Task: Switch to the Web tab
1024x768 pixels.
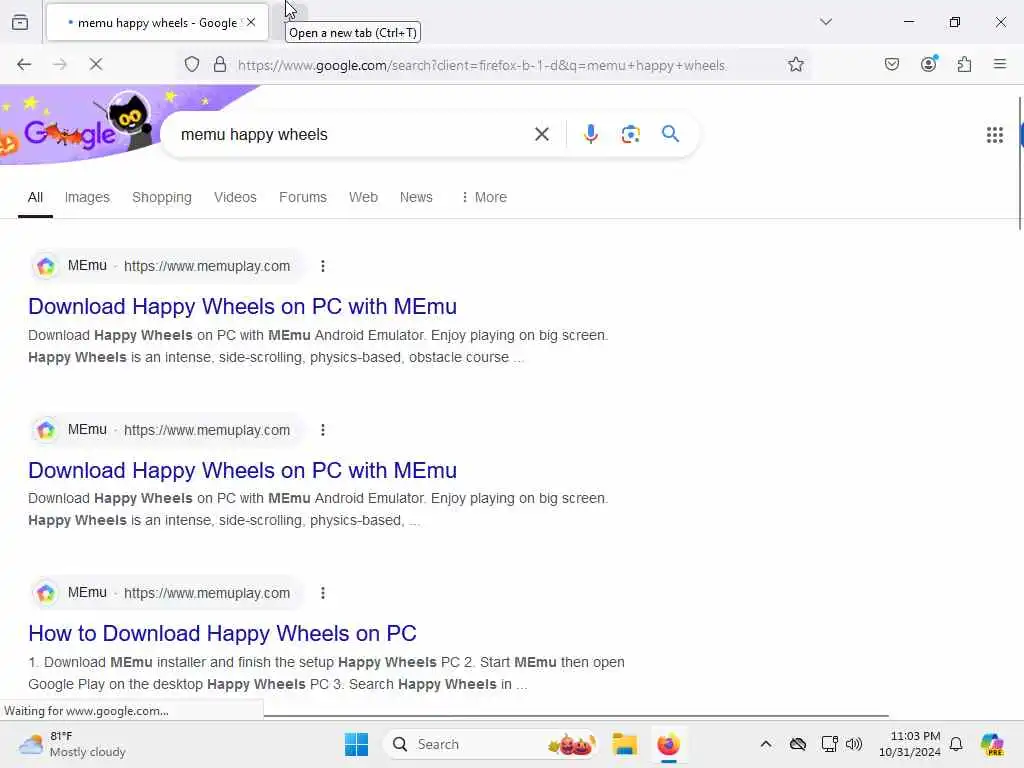Action: coord(363,197)
